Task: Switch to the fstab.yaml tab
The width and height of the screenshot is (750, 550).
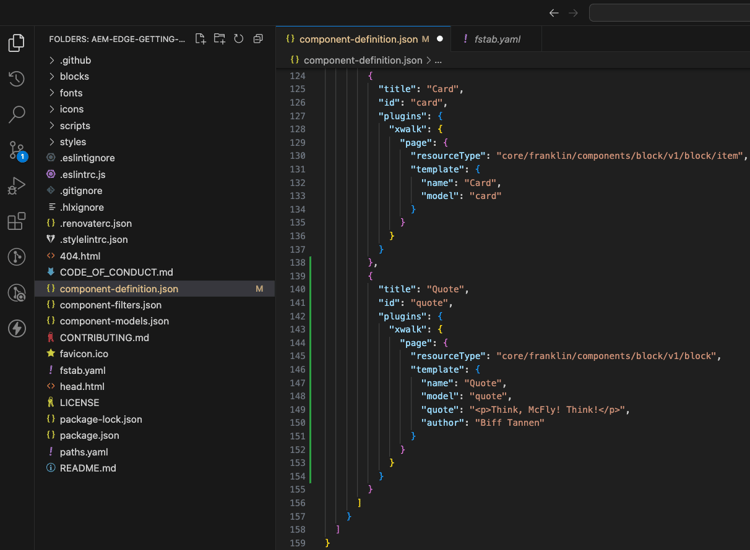Action: (497, 39)
